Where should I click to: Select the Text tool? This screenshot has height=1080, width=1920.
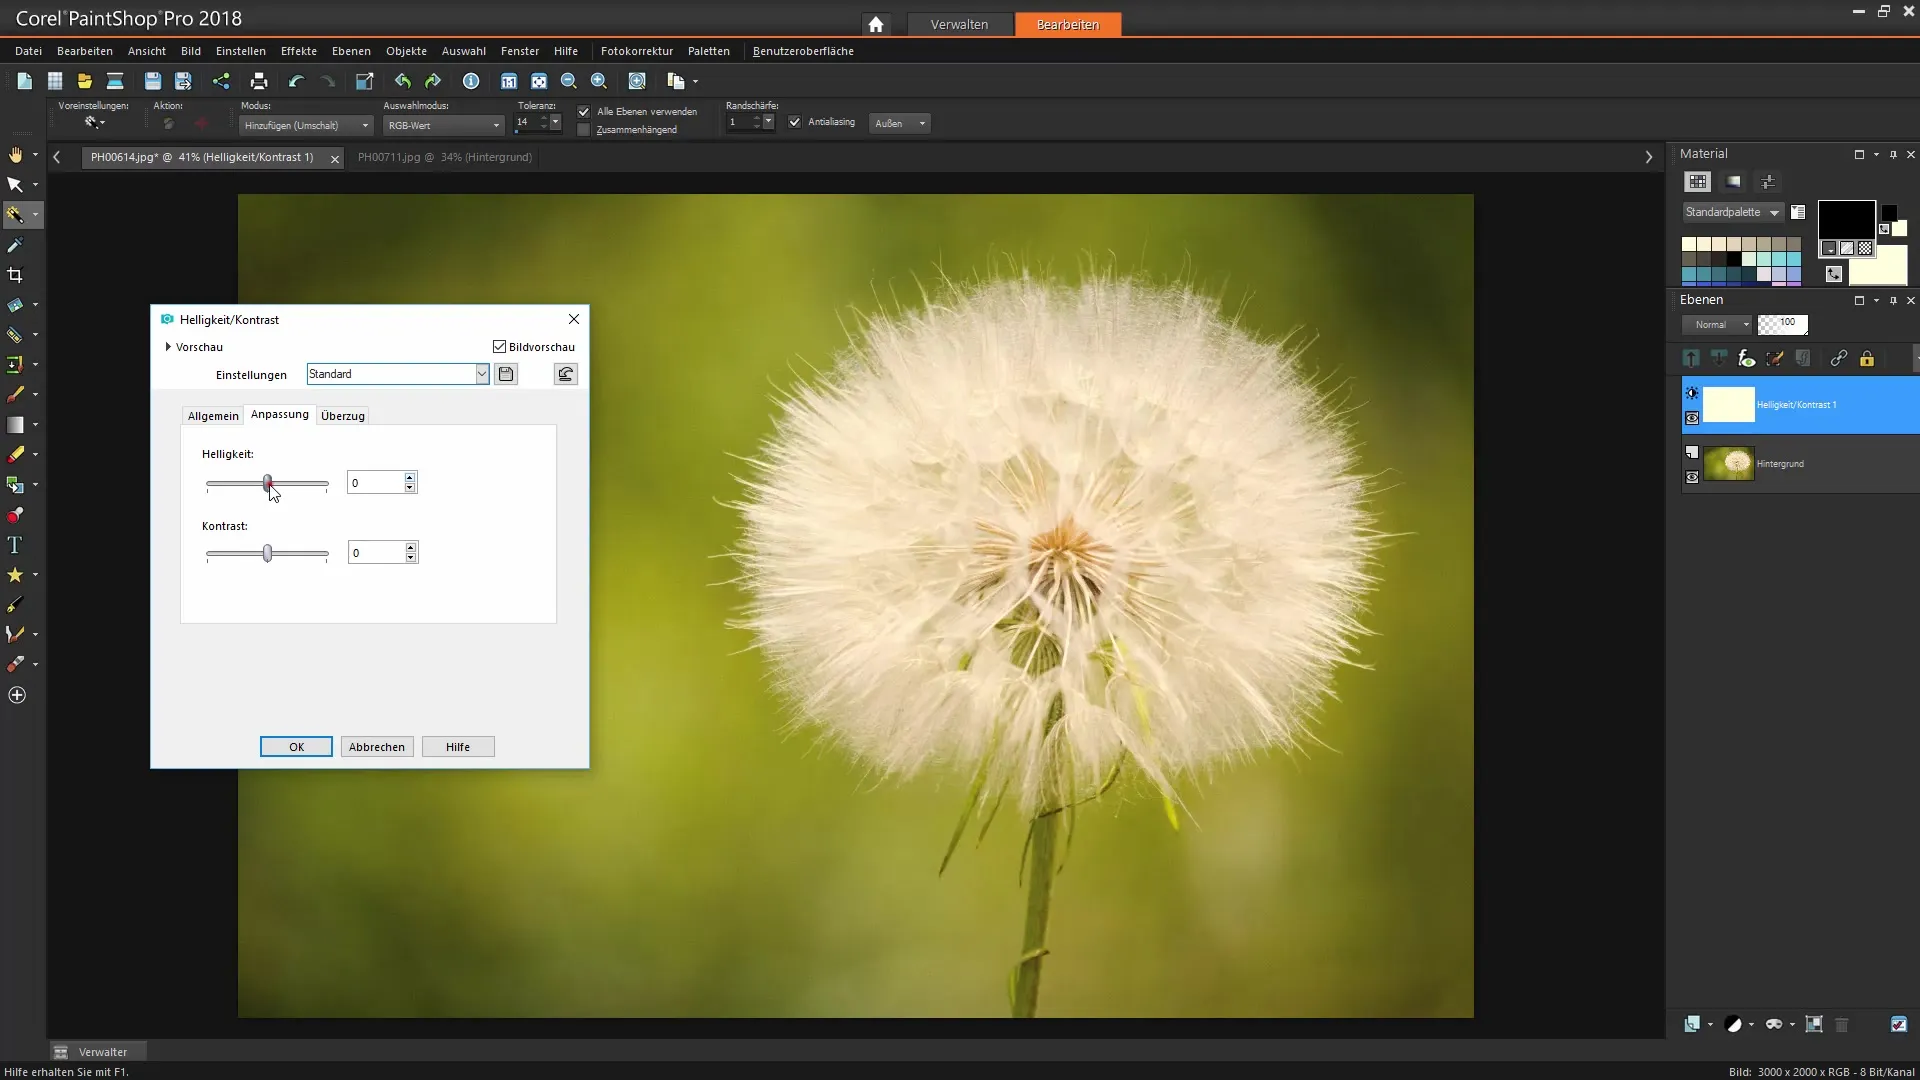click(x=15, y=545)
